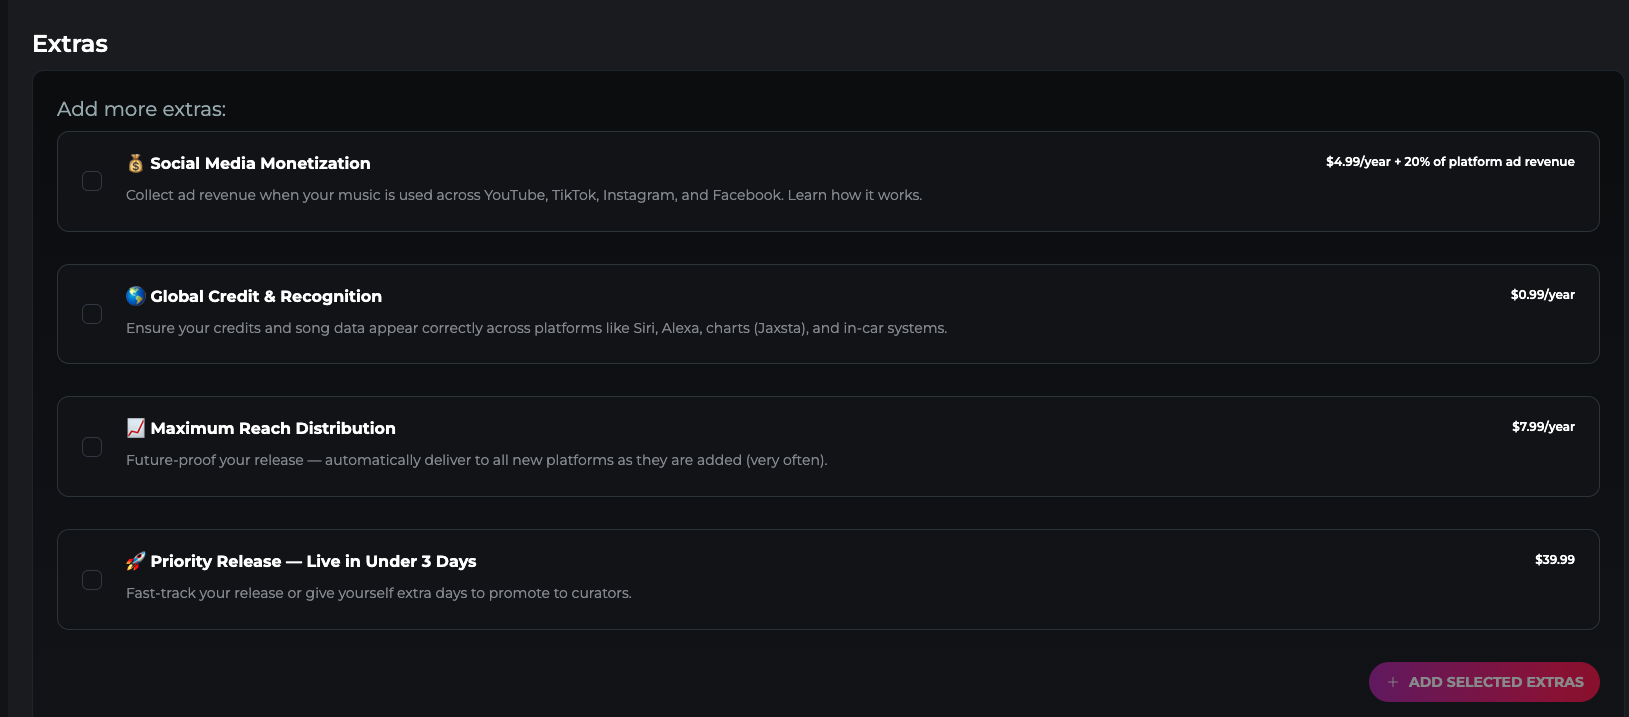Image resolution: width=1629 pixels, height=717 pixels.
Task: Click the $4.99/year plus ad revenue price
Action: [1449, 162]
